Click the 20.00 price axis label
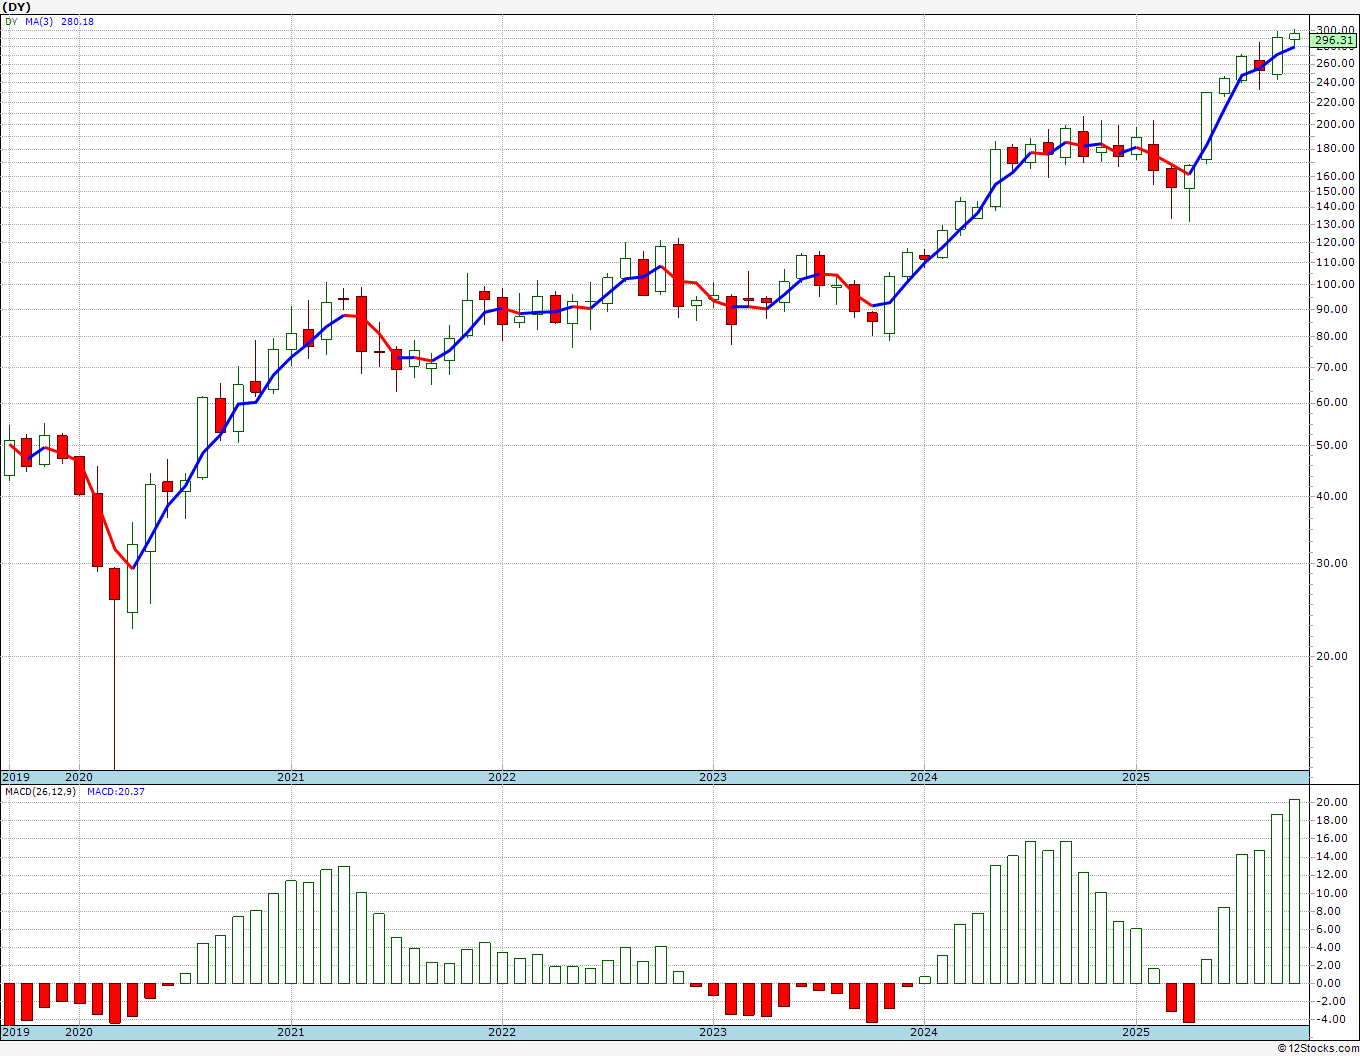 click(x=1335, y=657)
